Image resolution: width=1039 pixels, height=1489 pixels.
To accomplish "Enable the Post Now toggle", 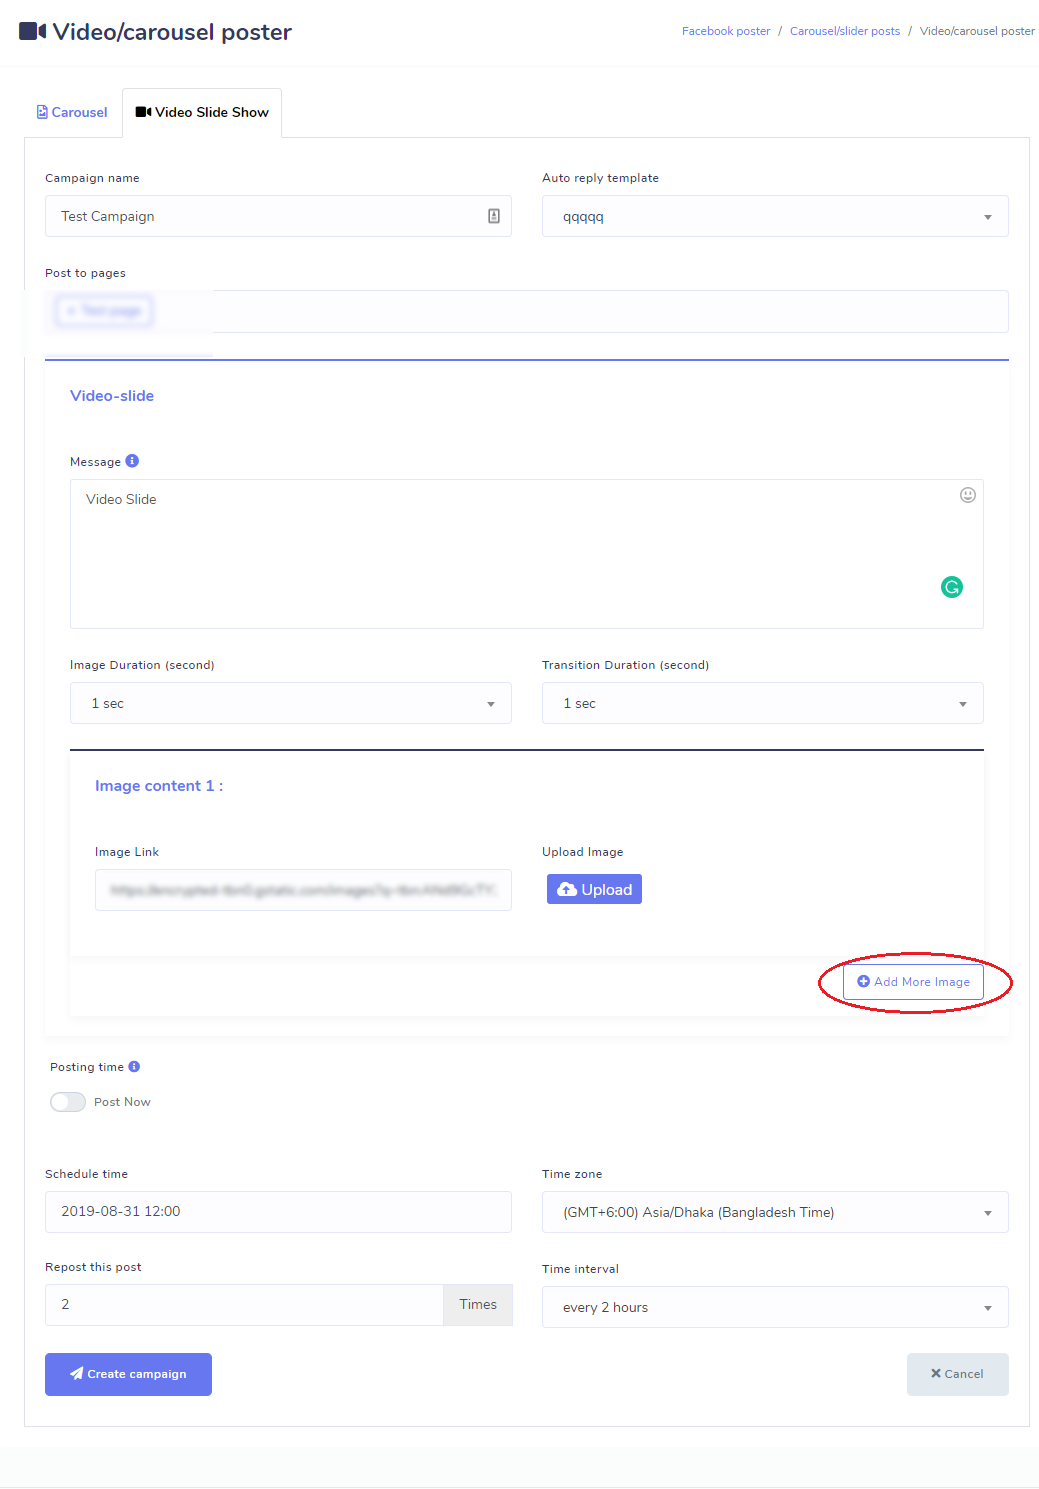I will coord(67,1101).
